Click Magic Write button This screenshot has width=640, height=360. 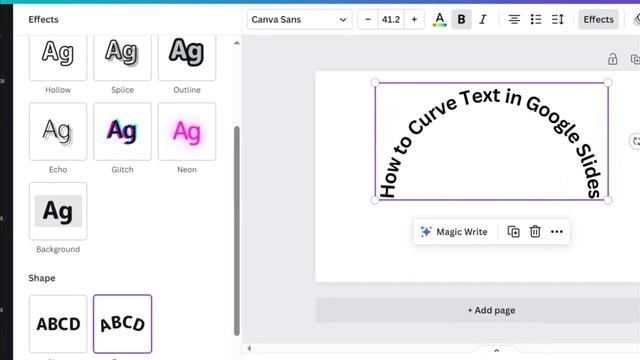454,232
